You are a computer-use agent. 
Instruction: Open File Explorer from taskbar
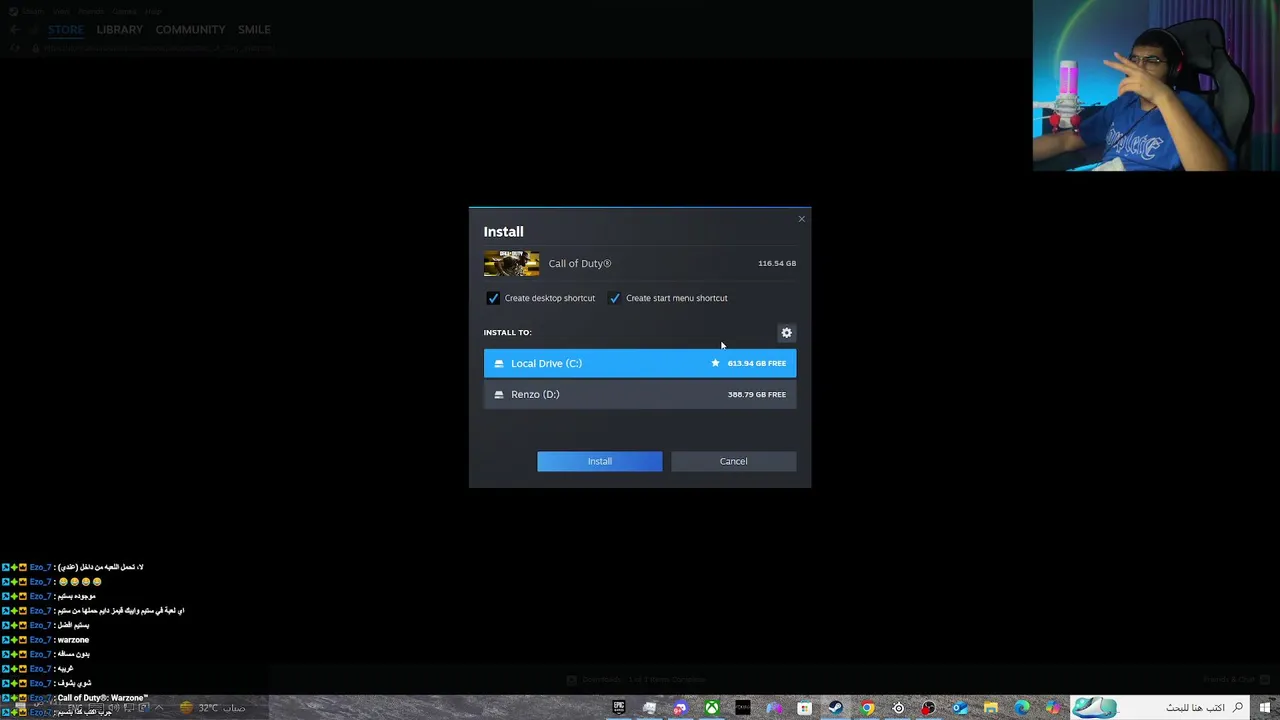click(991, 708)
